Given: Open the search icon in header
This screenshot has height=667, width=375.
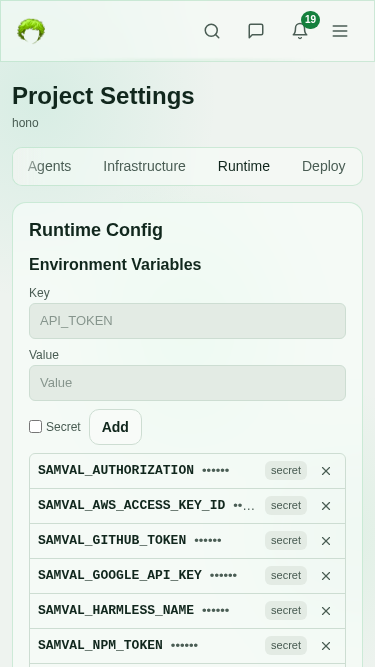Looking at the screenshot, I should [212, 31].
